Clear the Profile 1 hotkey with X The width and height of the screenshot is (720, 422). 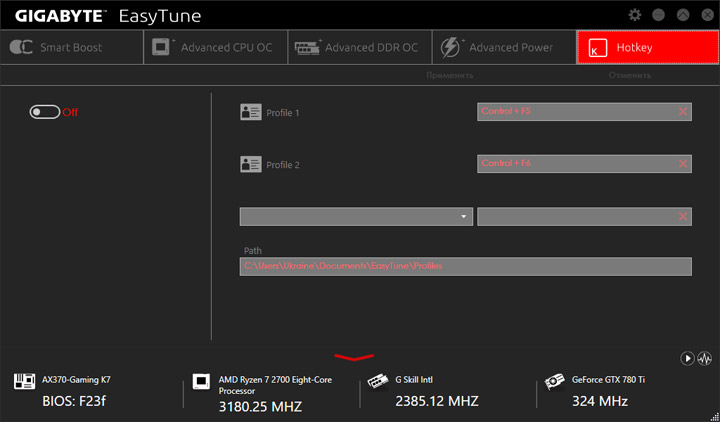(683, 112)
